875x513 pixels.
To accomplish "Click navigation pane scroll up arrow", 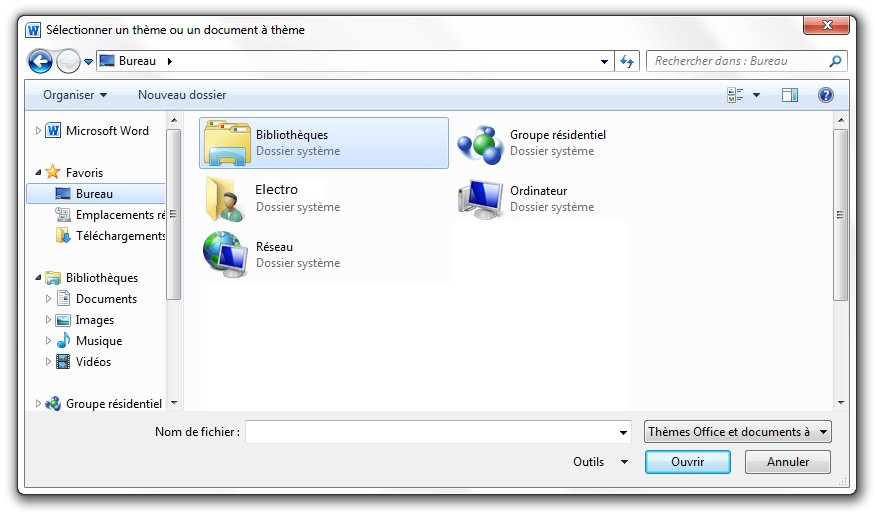I will point(174,120).
